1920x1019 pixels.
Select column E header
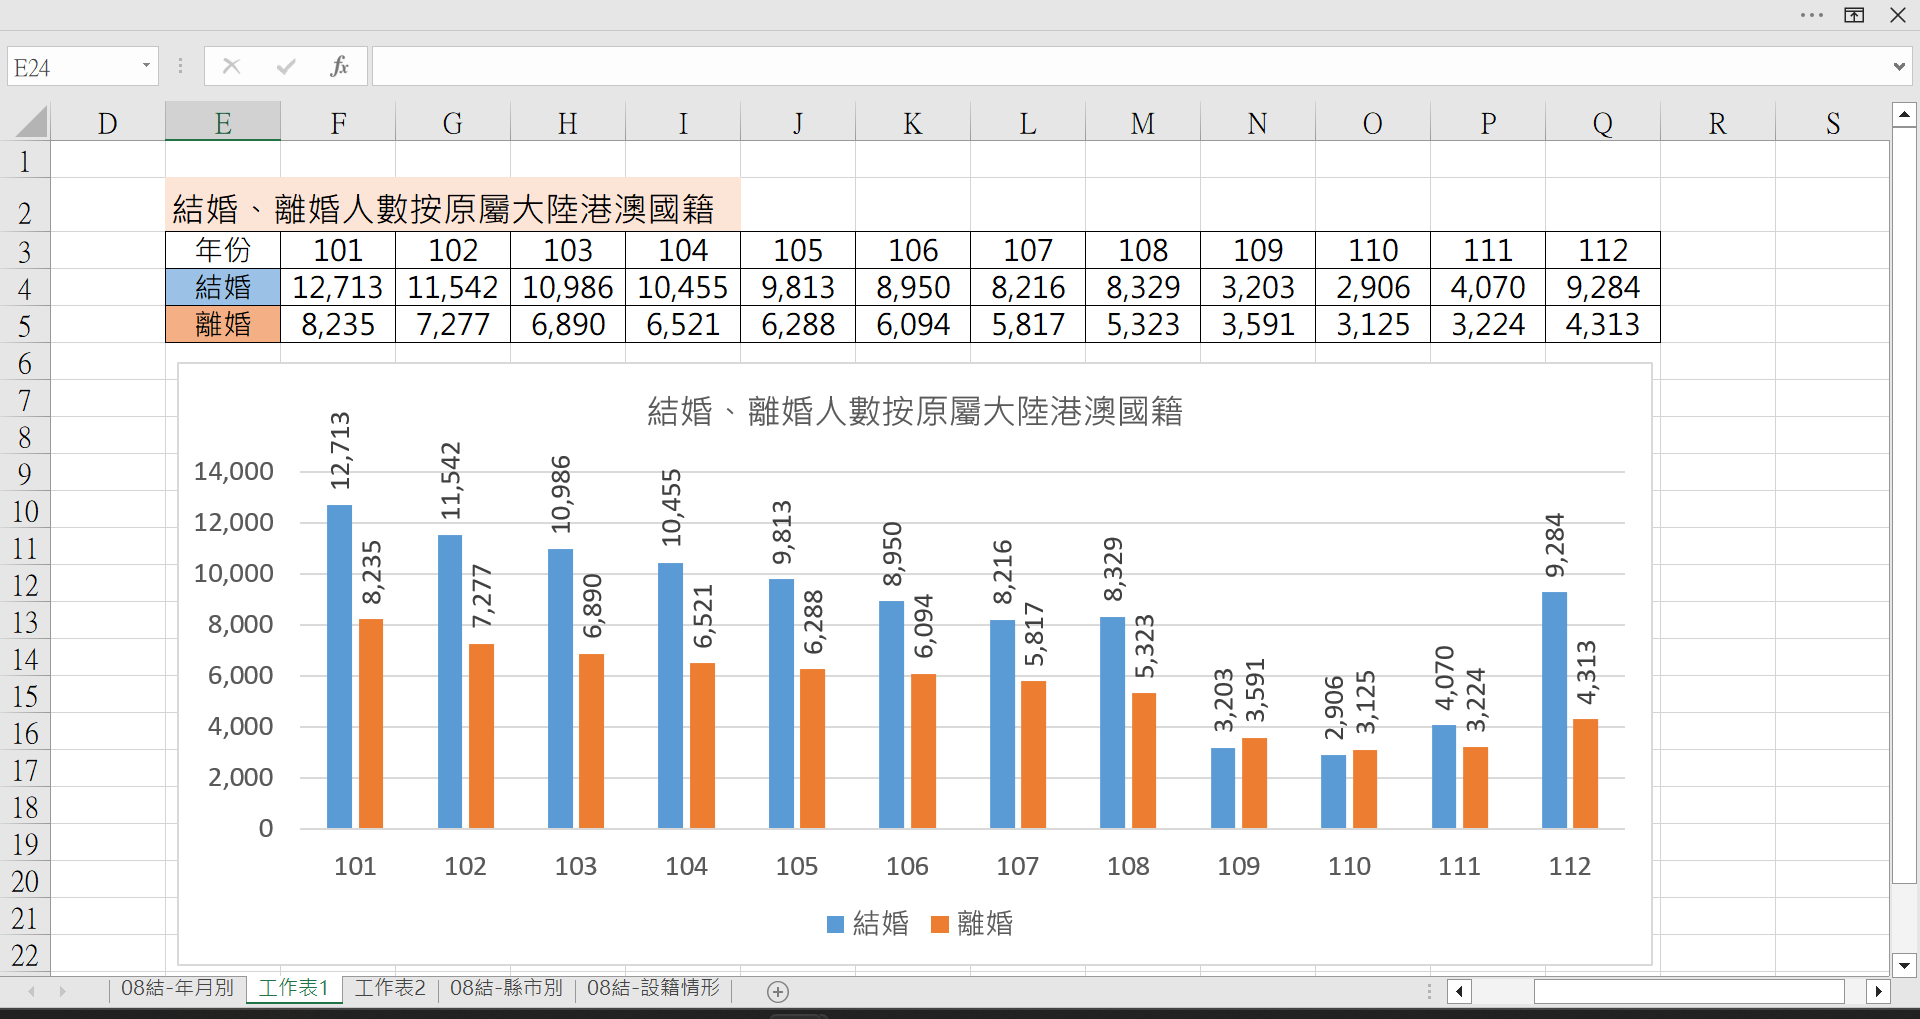223,122
